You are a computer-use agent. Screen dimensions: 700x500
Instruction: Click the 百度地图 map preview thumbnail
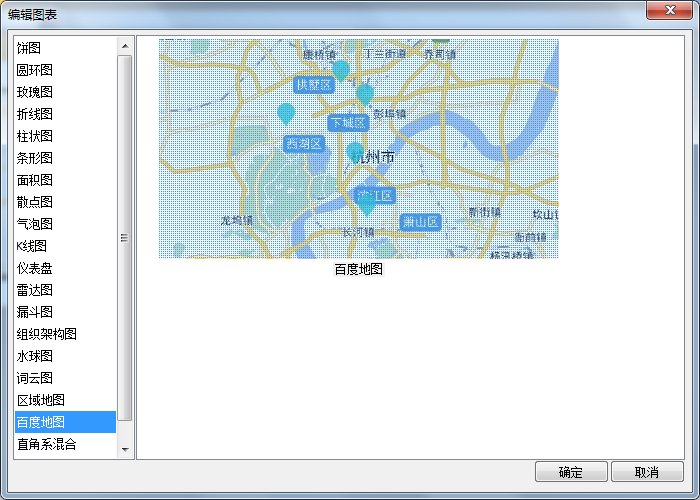358,149
